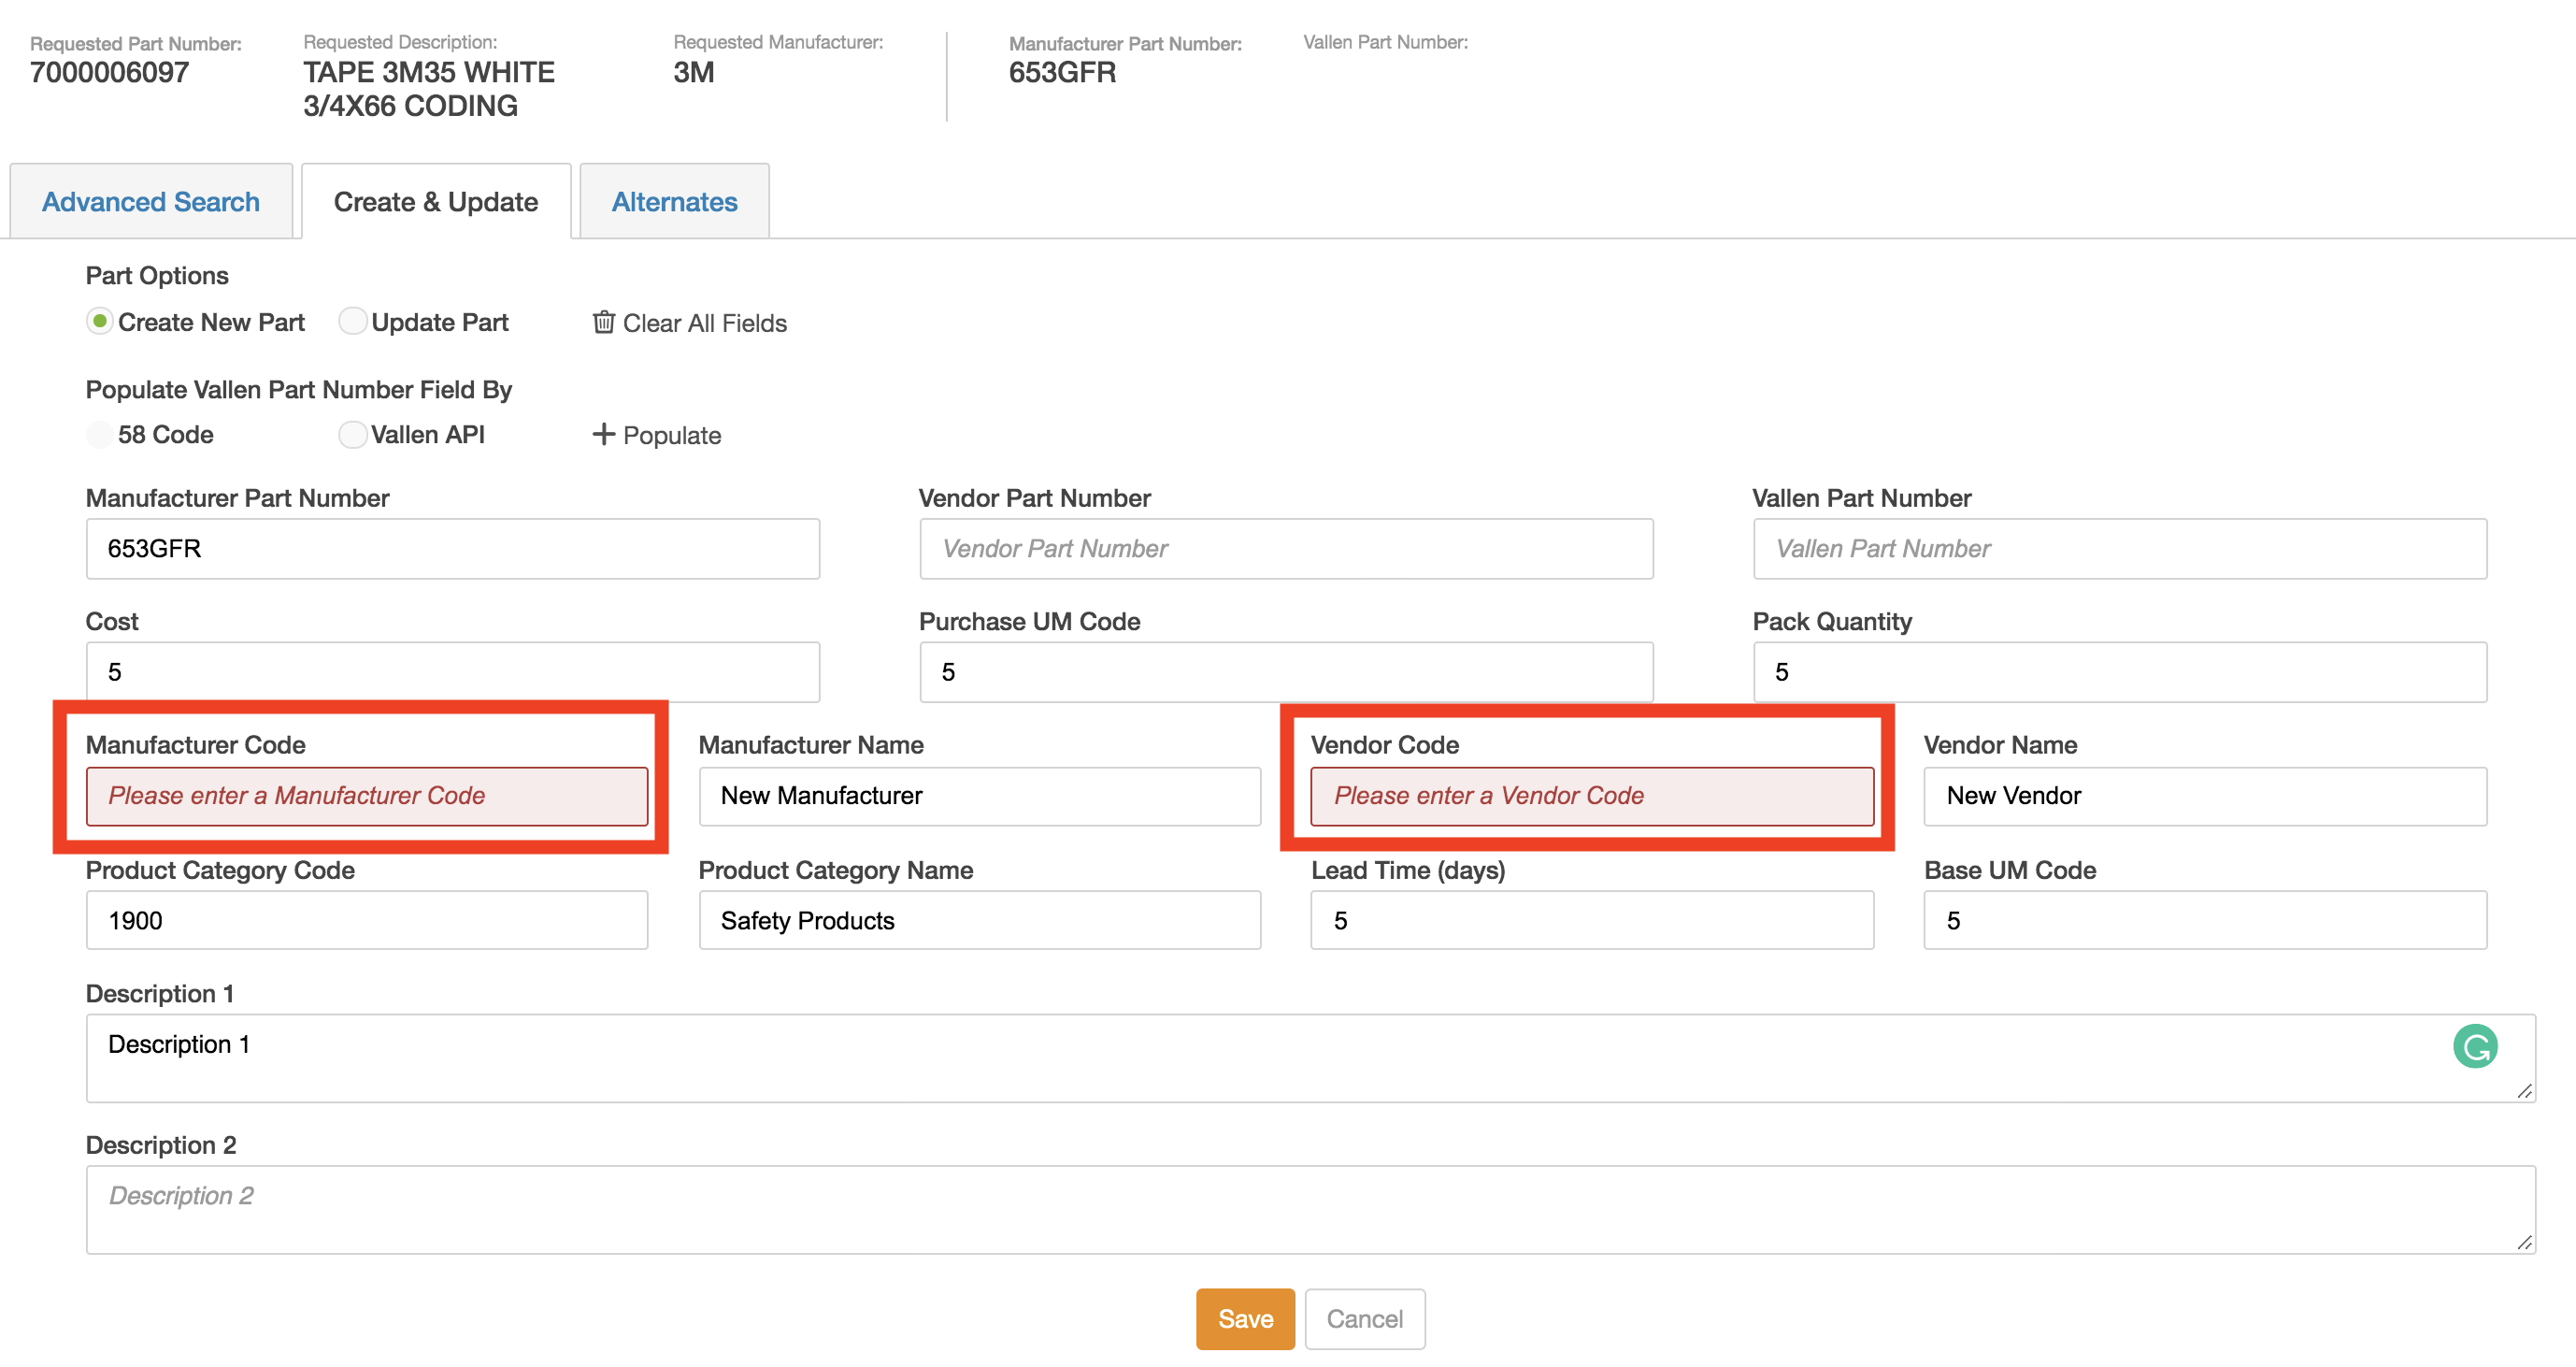Switch to the Alternates tab
The image size is (2576, 1367).
pos(674,202)
